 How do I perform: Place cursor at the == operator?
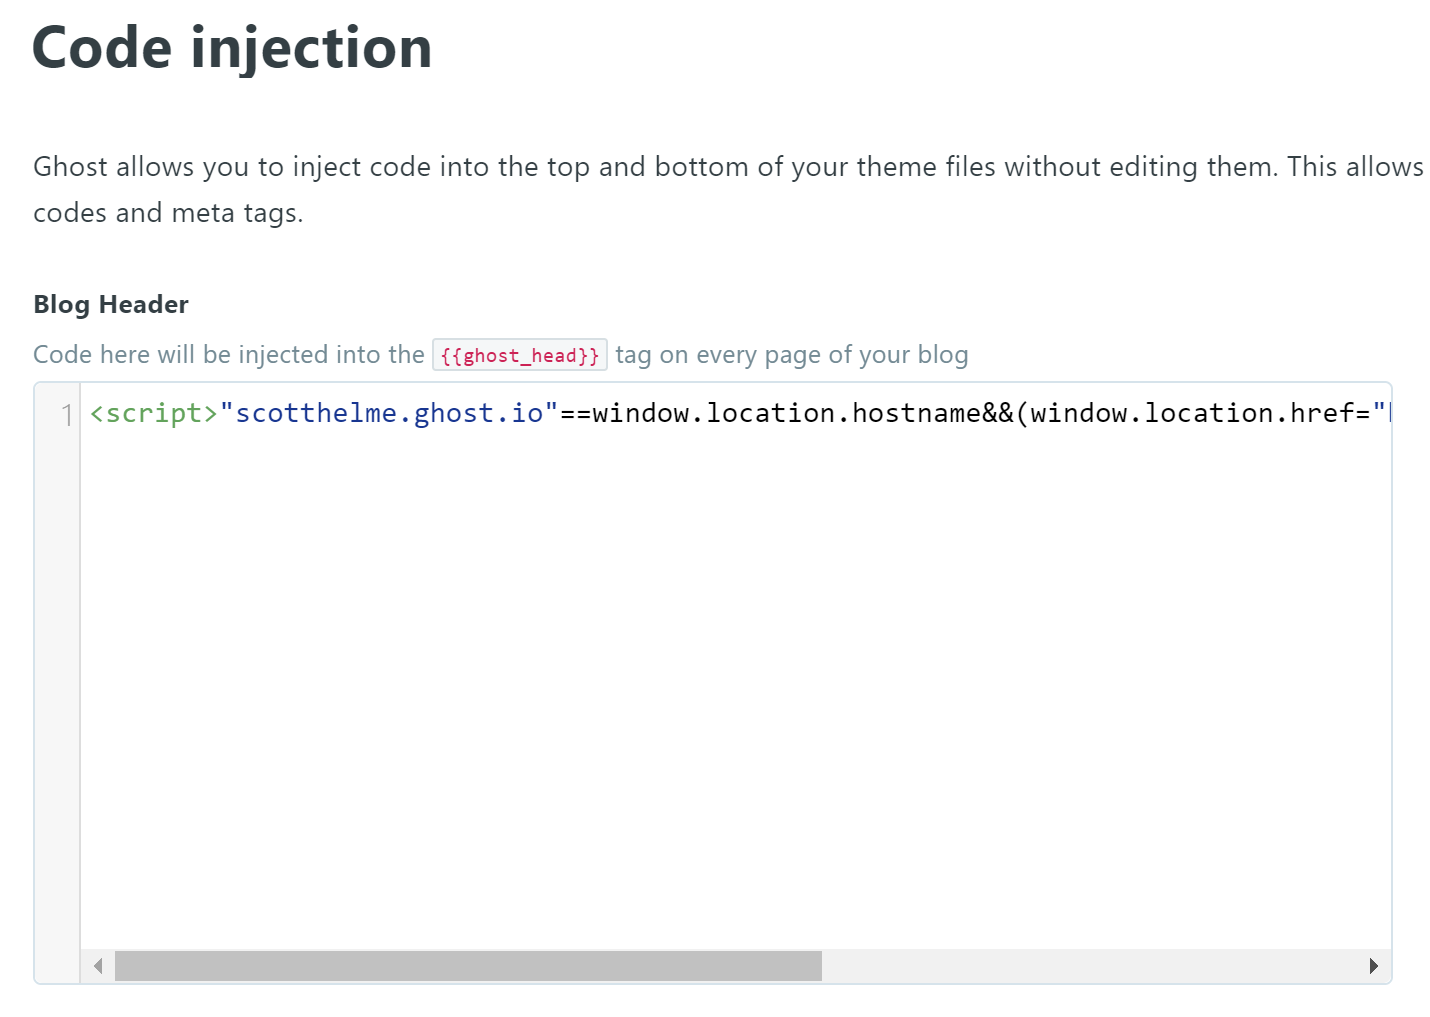(575, 413)
